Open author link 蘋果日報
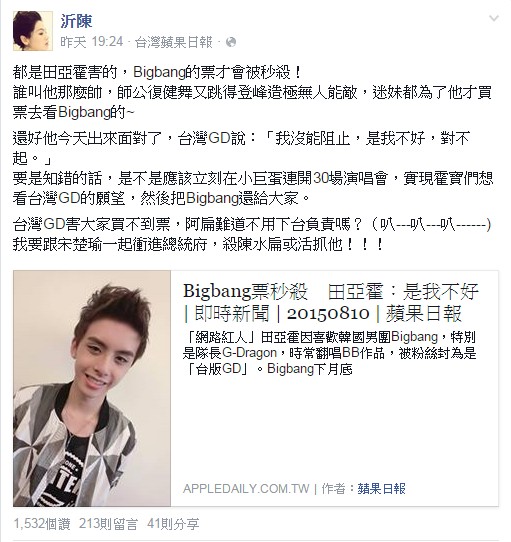 (x=381, y=489)
